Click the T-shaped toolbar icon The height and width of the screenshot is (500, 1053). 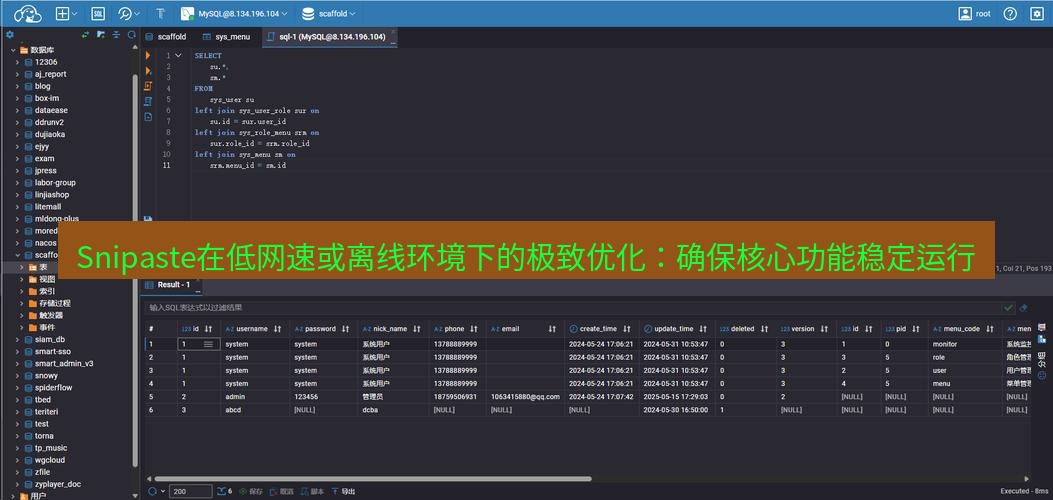[160, 13]
